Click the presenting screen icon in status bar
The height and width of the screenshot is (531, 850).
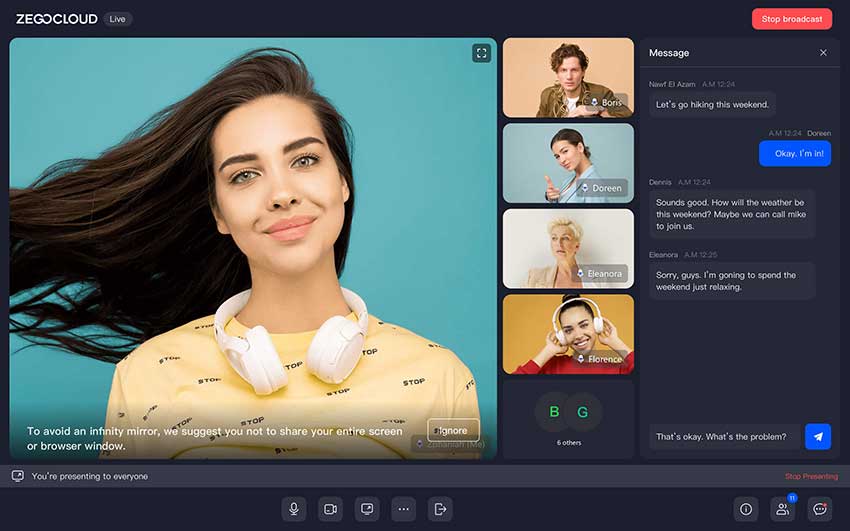tap(18, 477)
